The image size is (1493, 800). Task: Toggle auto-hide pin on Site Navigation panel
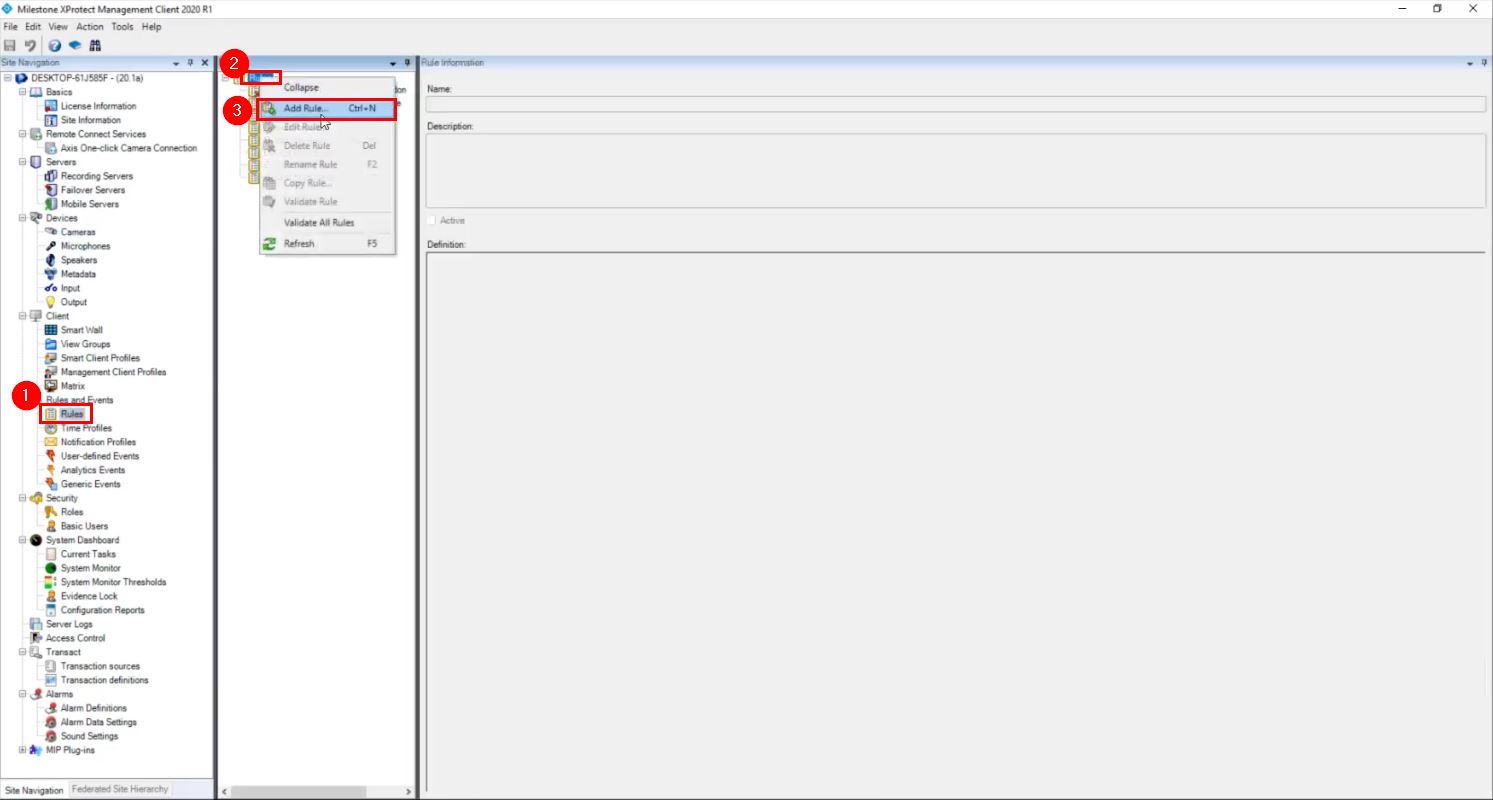point(189,61)
